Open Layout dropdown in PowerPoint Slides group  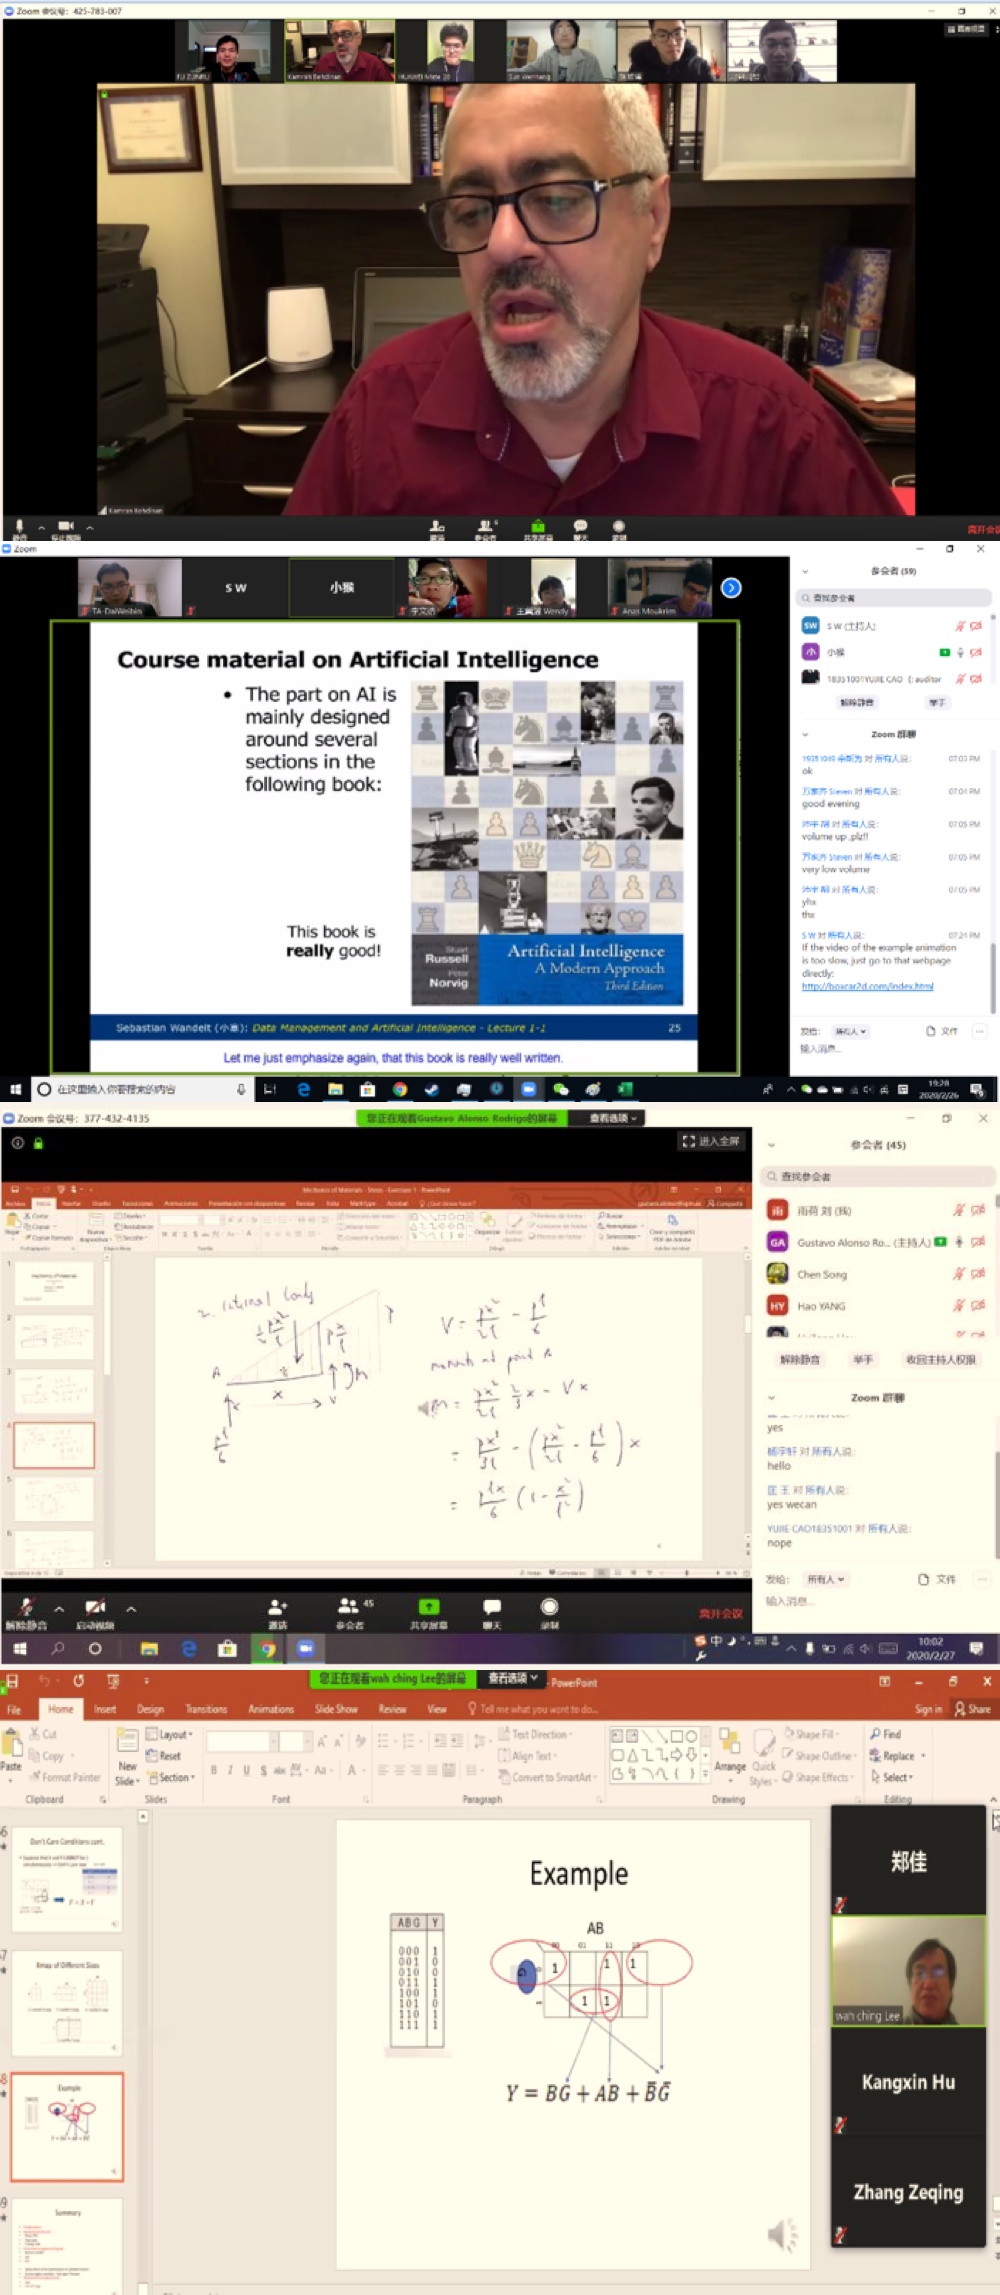(170, 1734)
